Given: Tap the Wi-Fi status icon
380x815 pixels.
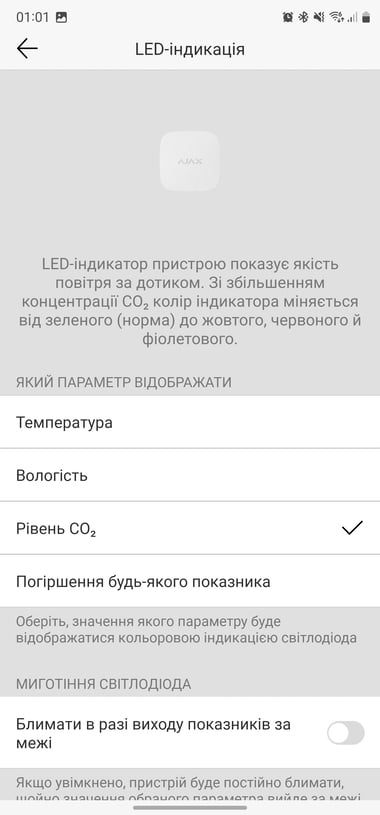Looking at the screenshot, I should (336, 18).
